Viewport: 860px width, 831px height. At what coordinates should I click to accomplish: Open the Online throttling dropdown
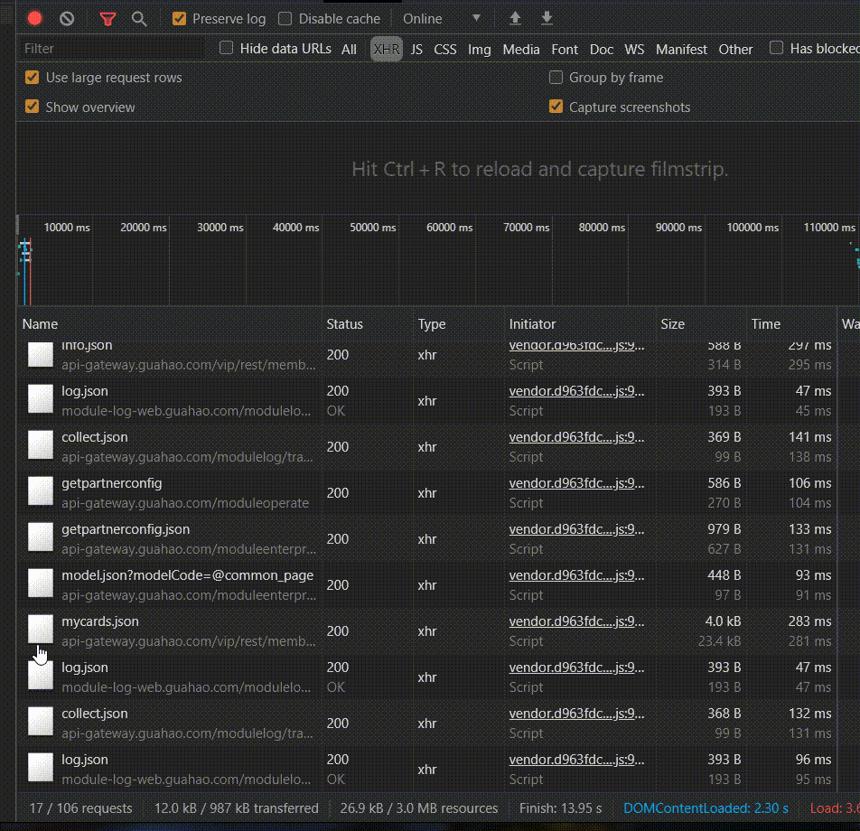(x=442, y=19)
